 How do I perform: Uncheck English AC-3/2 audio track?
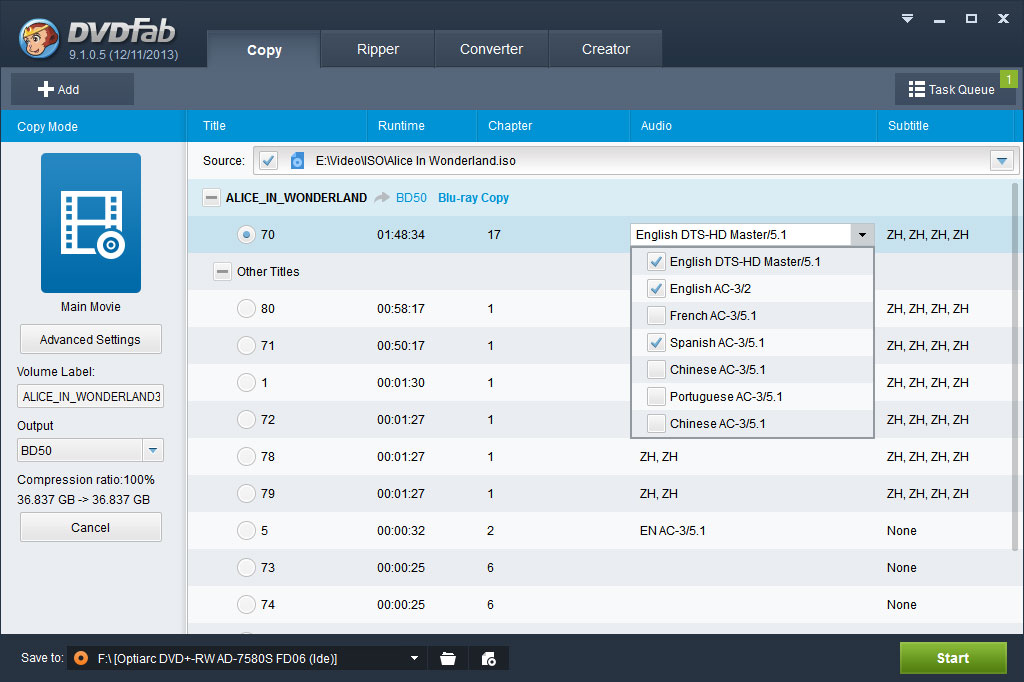point(656,289)
